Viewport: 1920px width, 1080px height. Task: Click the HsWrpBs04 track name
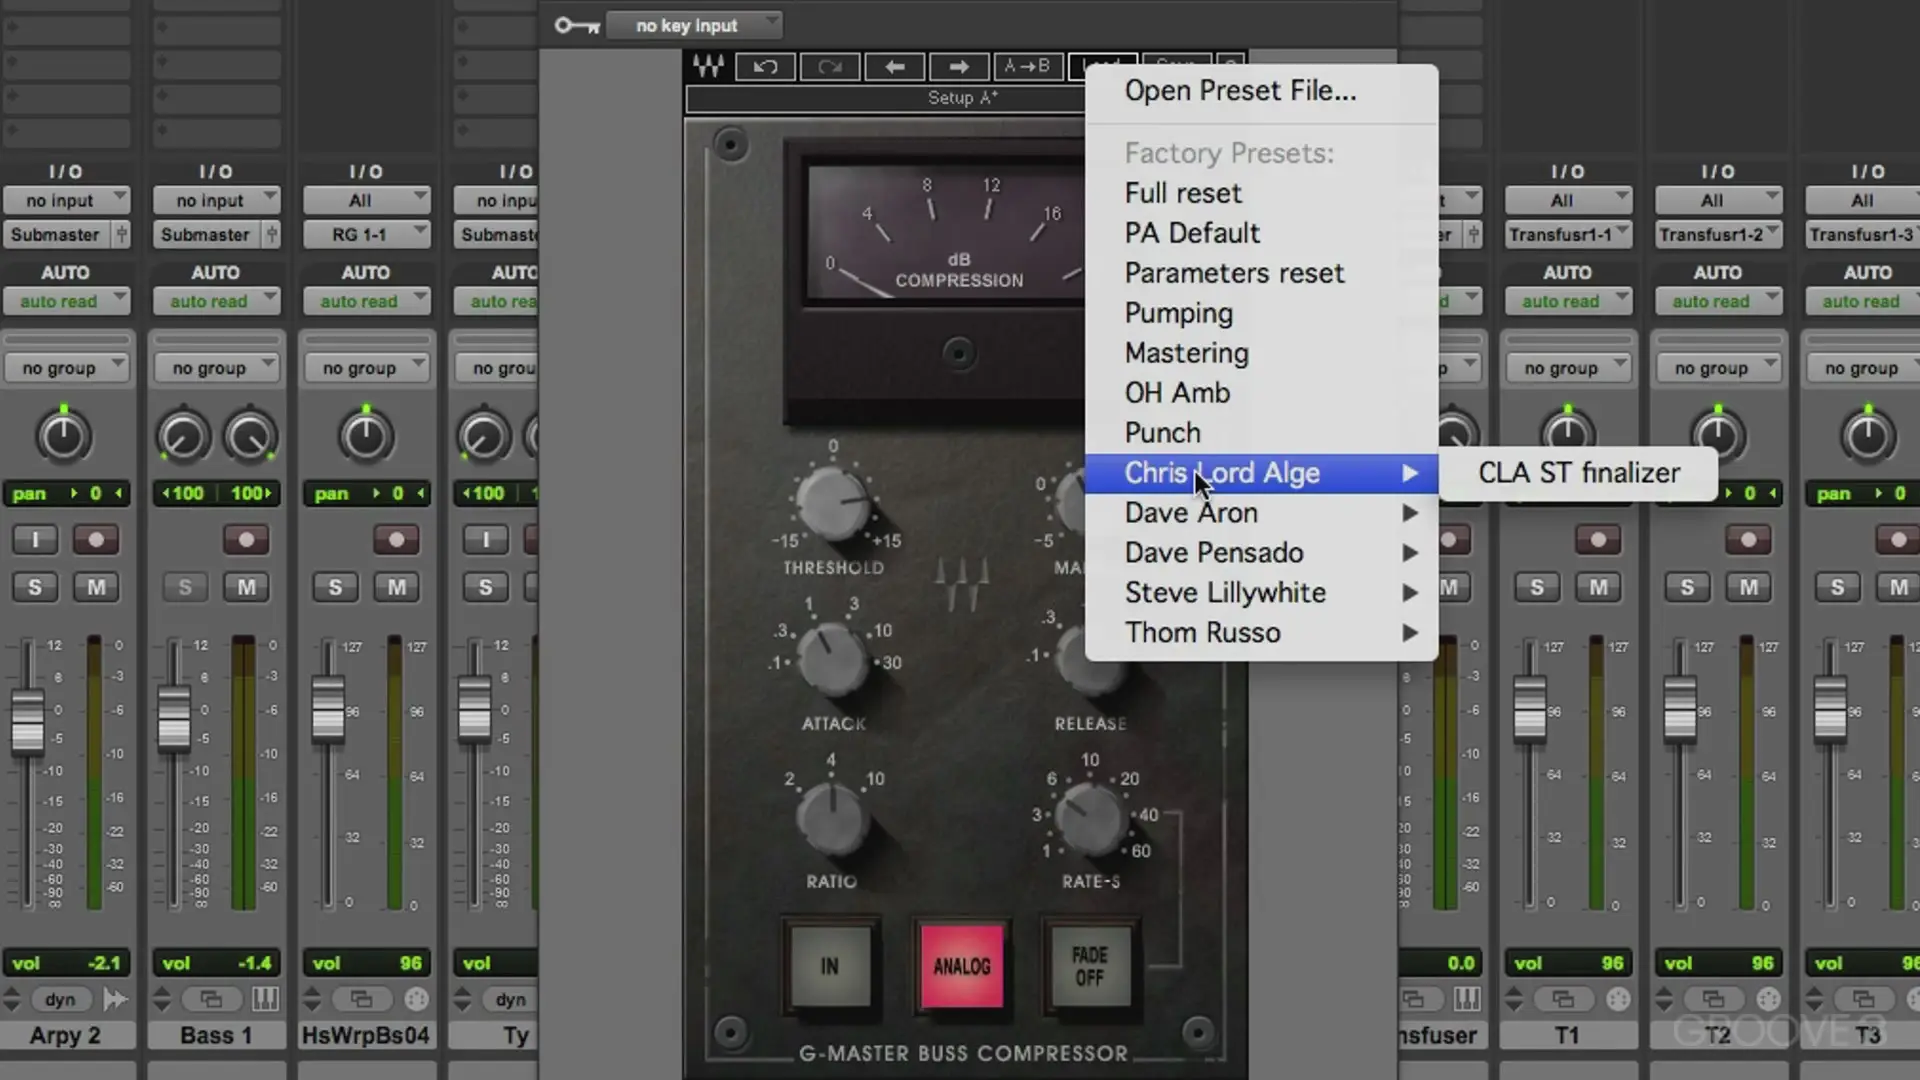366,1035
